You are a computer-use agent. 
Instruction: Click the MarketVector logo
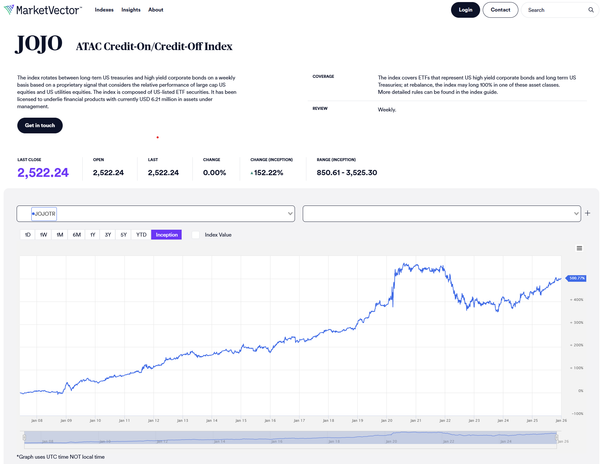point(42,10)
